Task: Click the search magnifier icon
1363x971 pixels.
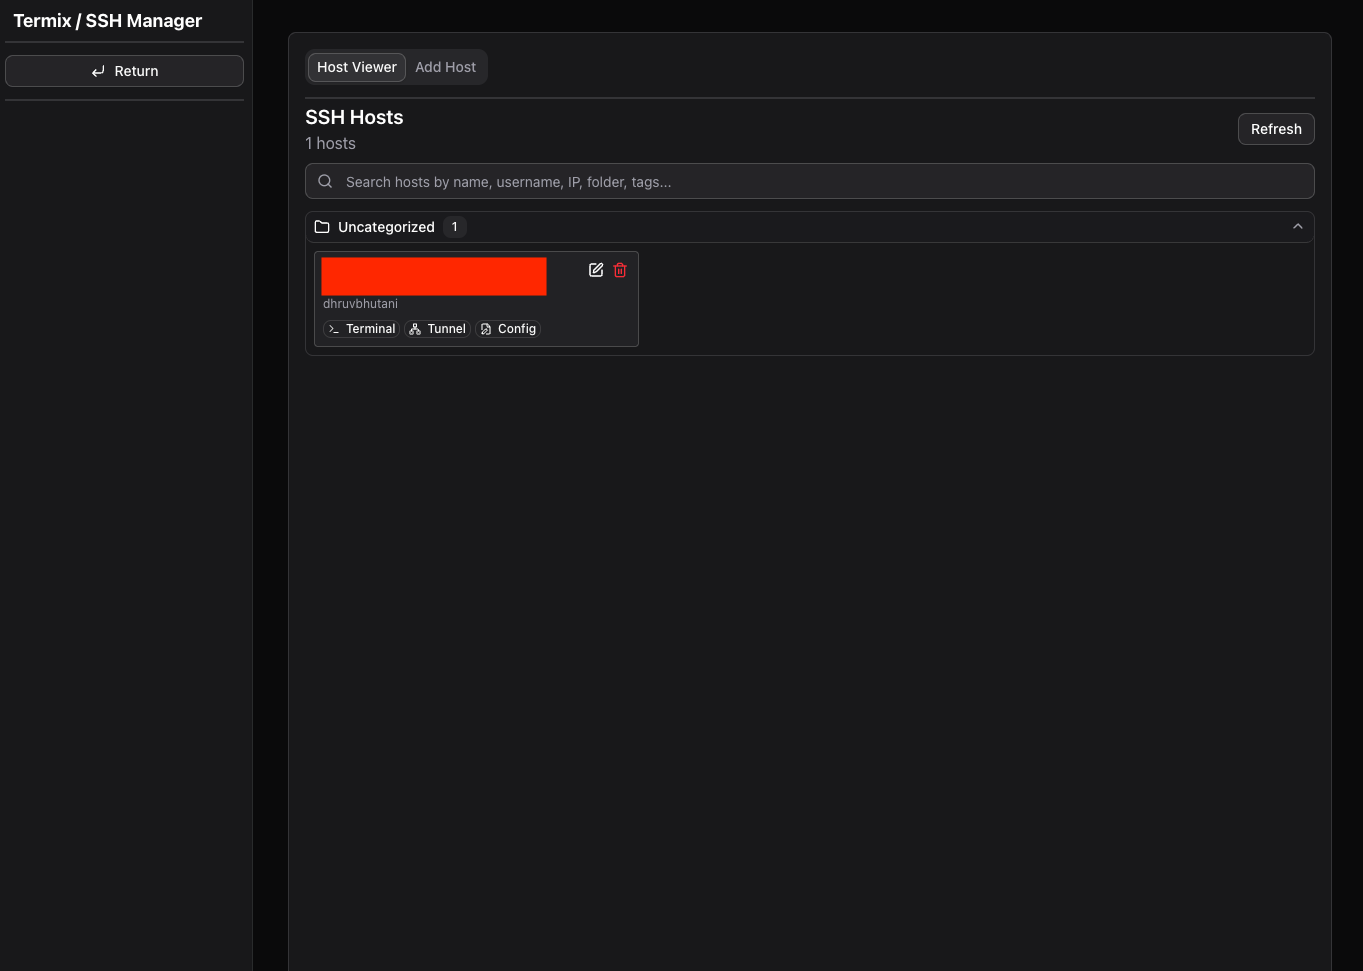Action: [x=325, y=181]
